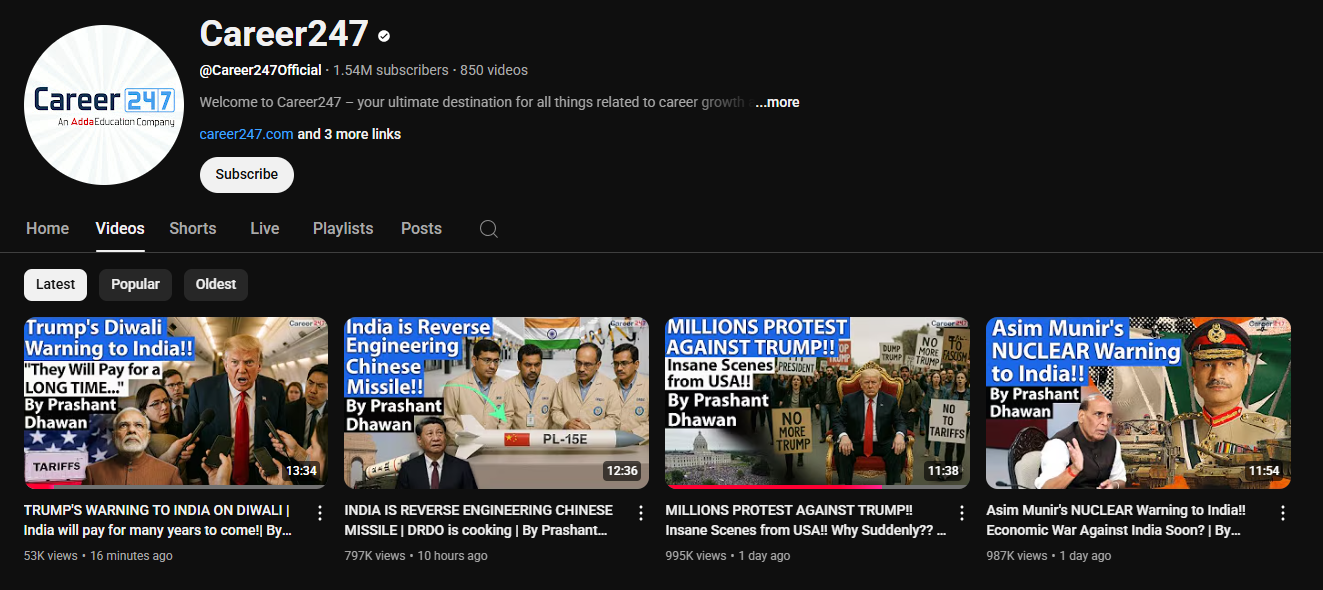Subscribe to the Career247 channel
1323x590 pixels.
(x=246, y=175)
